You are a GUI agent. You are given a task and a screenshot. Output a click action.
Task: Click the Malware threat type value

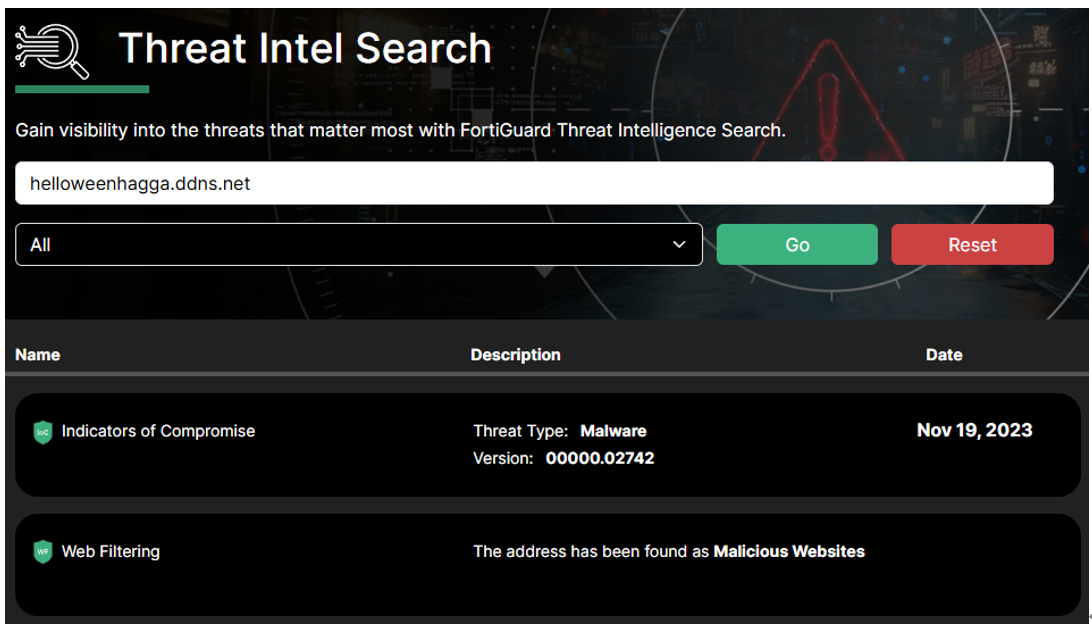point(613,431)
